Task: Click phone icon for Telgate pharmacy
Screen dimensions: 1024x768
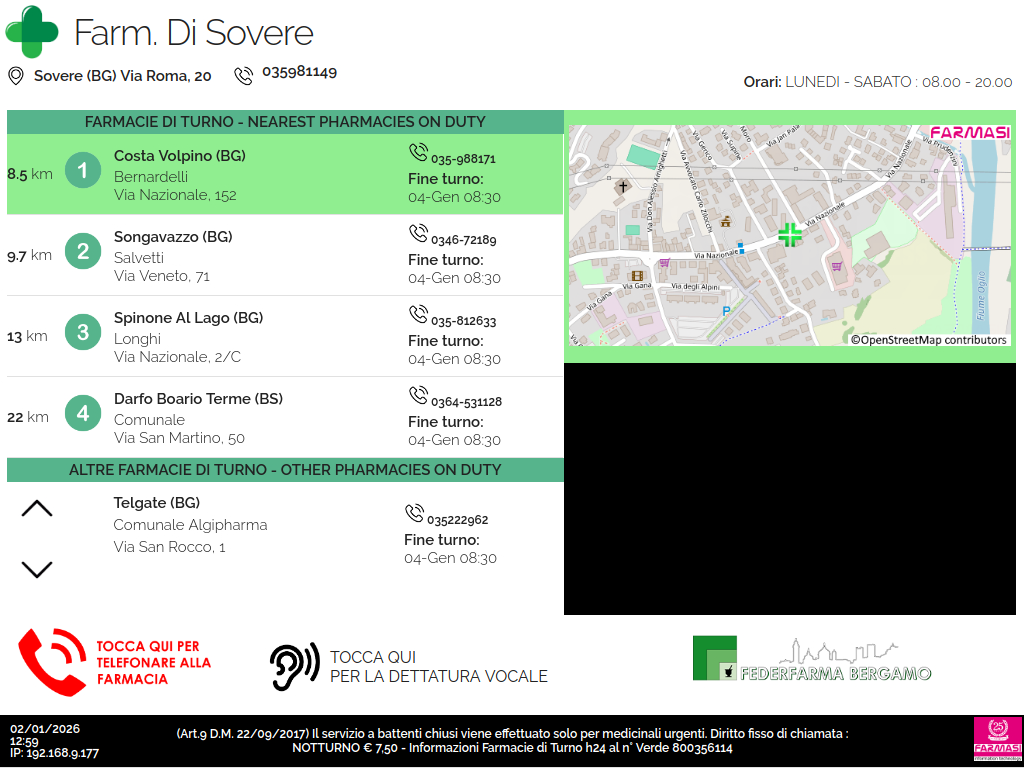Action: click(x=414, y=513)
